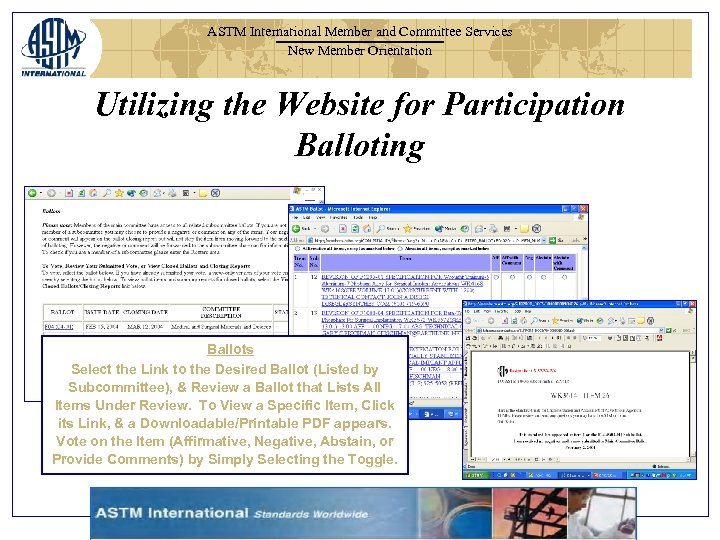This screenshot has height=540, width=720.
Task: Click the ASTM International logo
Action: click(x=54, y=47)
